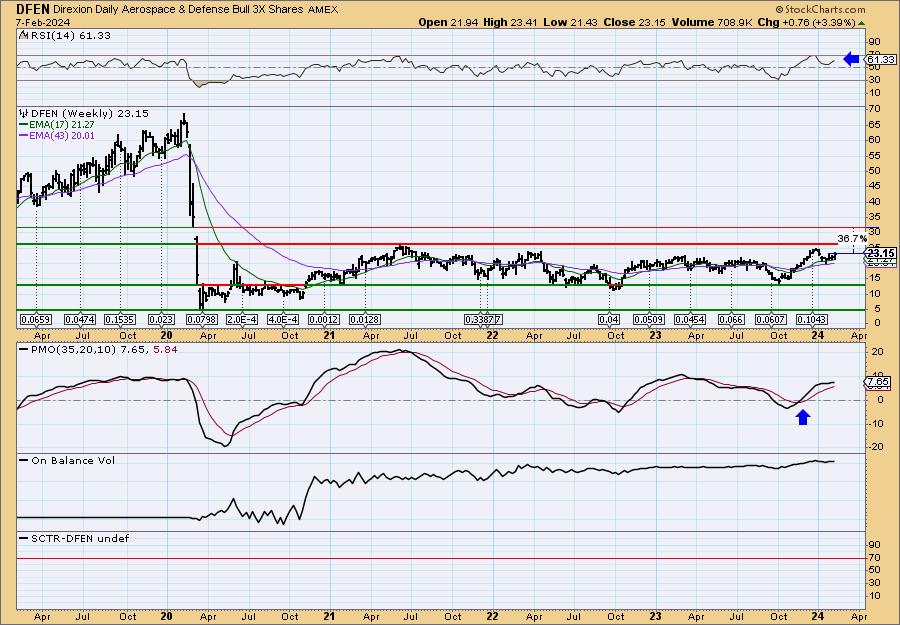Viewport: 900px width, 625px height.
Task: Open the StockCharts.com copyright link
Action: pyautogui.click(x=820, y=9)
